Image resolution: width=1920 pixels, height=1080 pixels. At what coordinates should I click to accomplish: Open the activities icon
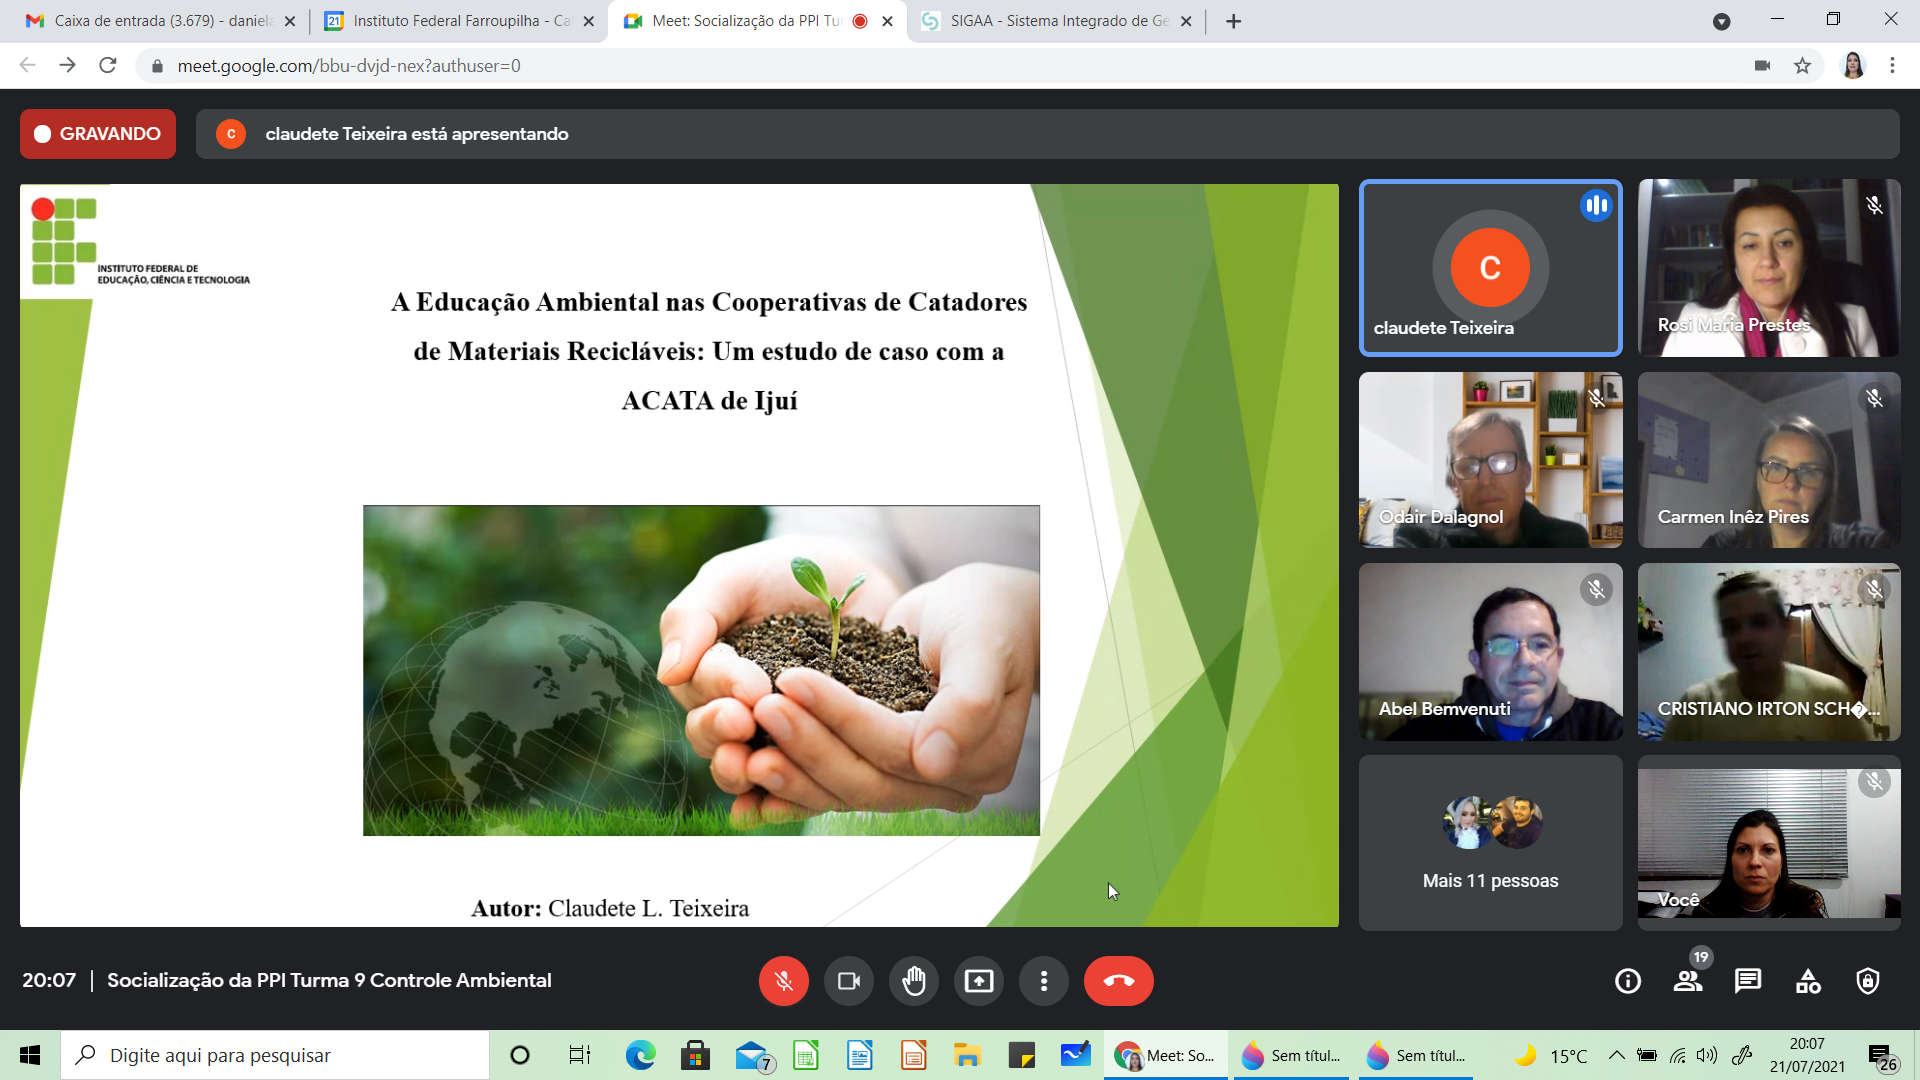[x=1808, y=981]
